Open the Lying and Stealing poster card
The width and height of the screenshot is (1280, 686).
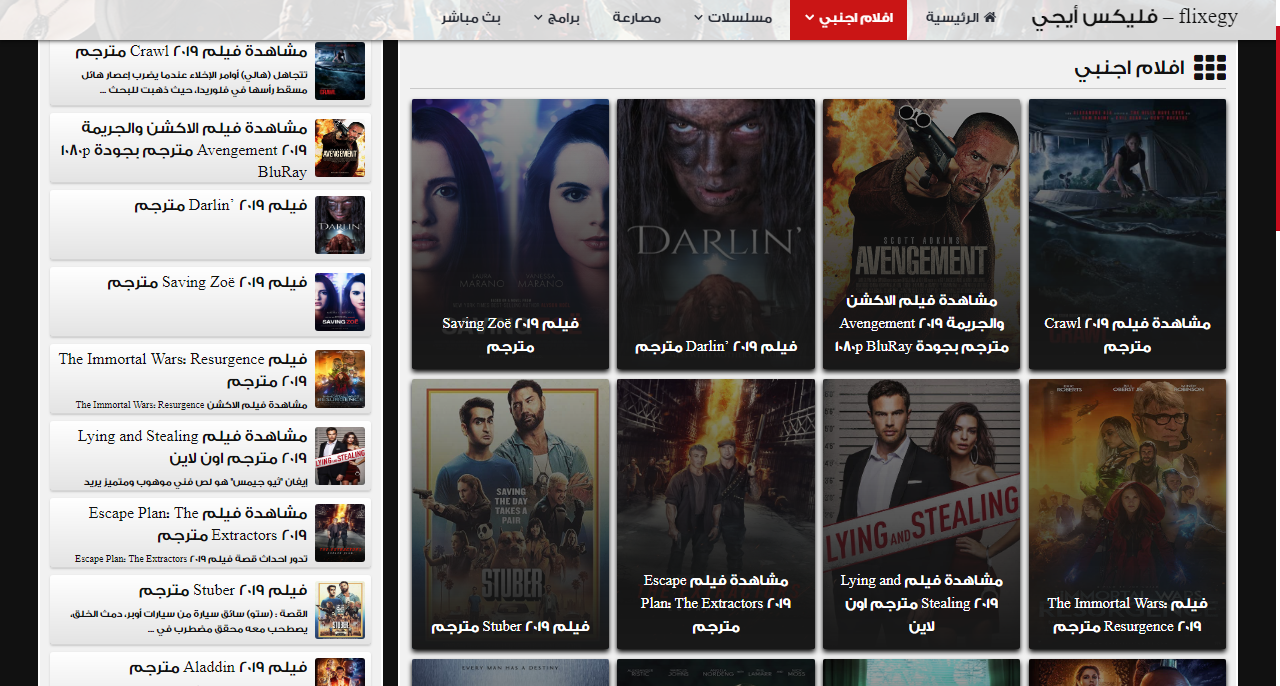[x=922, y=514]
